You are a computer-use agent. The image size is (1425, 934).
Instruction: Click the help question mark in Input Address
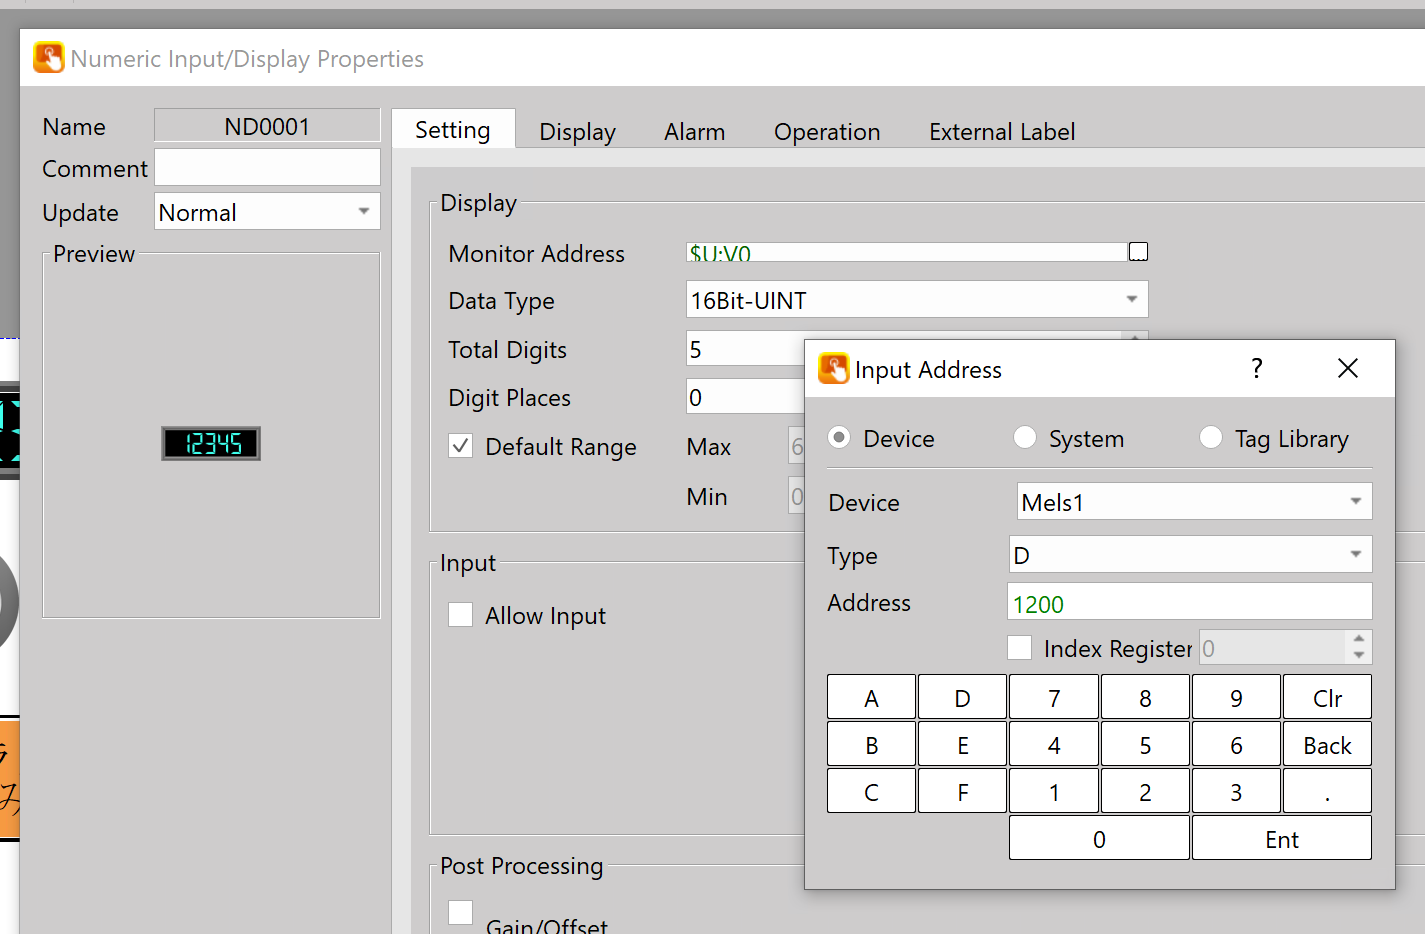tap(1257, 369)
